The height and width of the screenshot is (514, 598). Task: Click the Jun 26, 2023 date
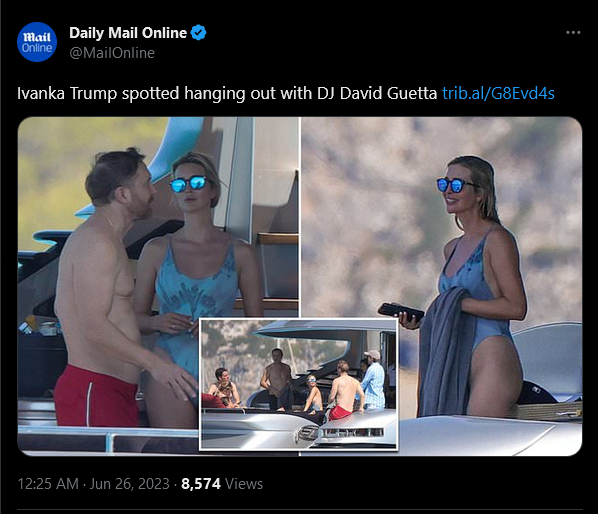(x=130, y=484)
